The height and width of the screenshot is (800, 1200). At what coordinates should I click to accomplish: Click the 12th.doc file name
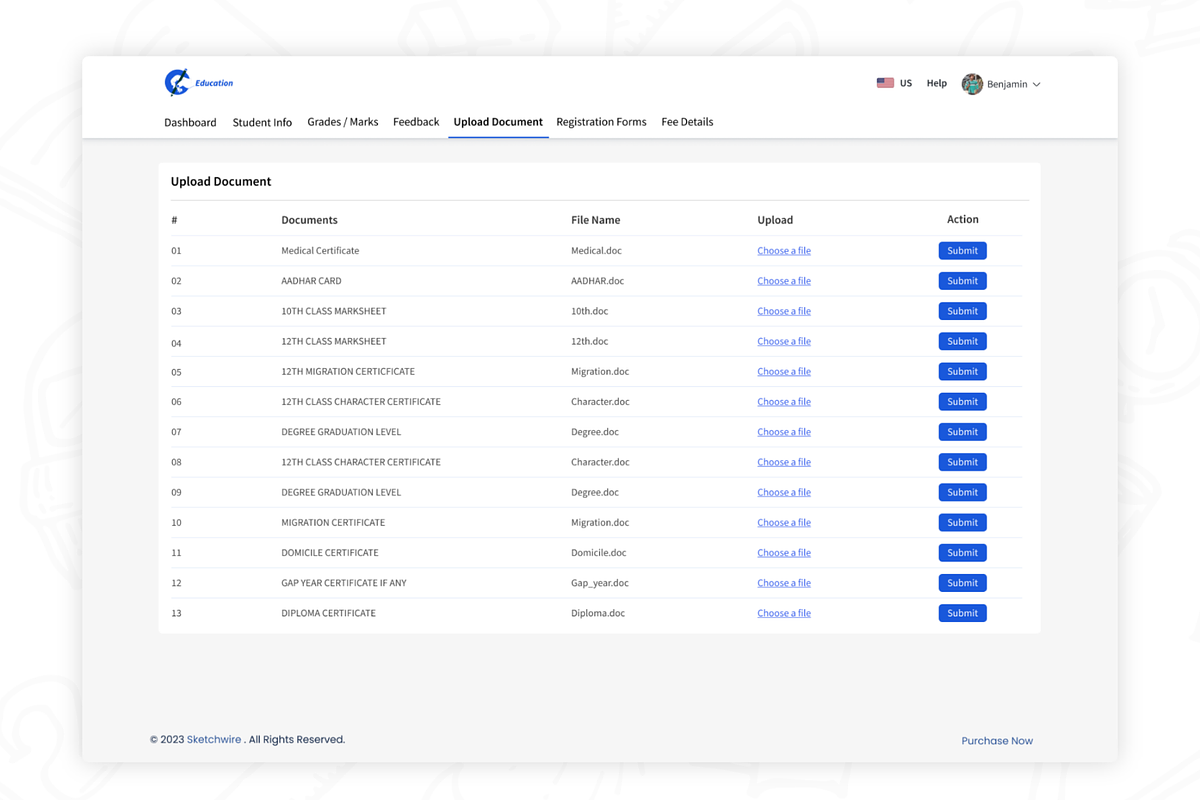pyautogui.click(x=589, y=341)
